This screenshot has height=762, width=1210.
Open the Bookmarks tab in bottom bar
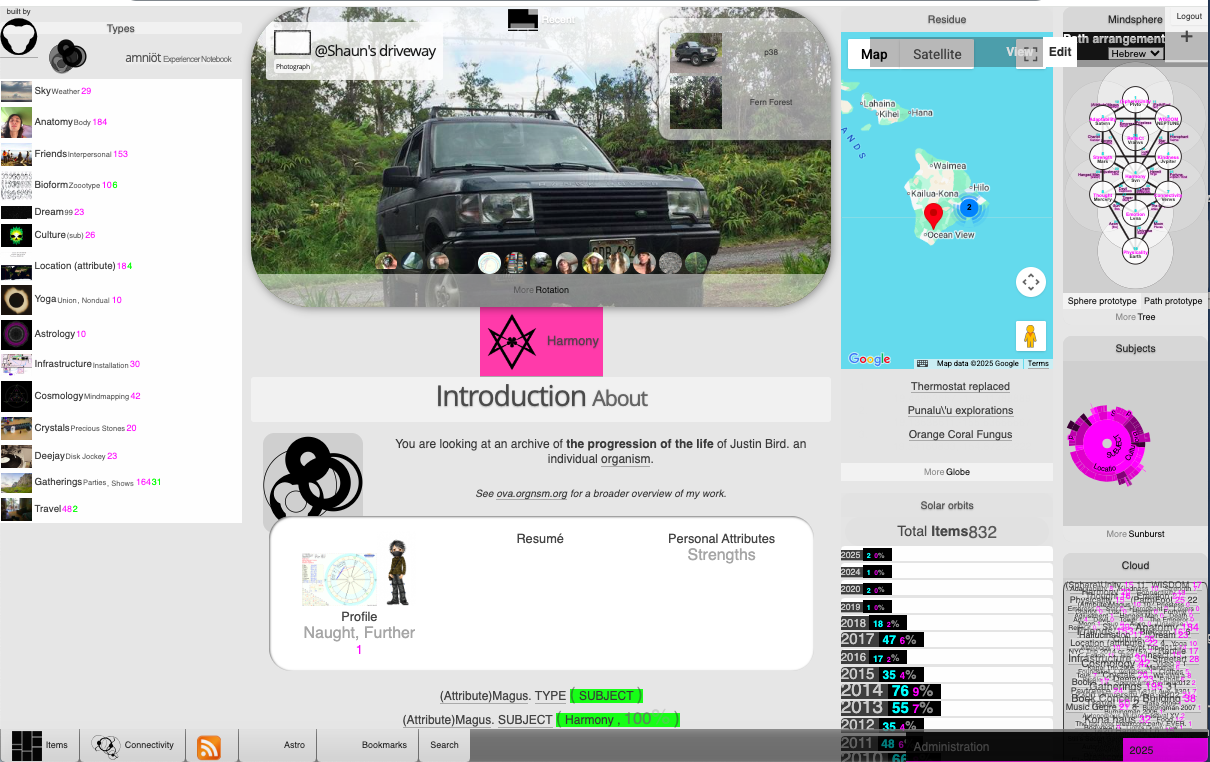(384, 745)
